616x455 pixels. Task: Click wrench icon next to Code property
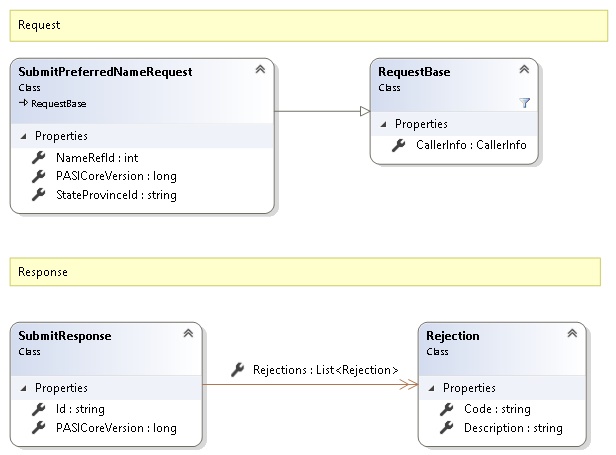point(448,409)
